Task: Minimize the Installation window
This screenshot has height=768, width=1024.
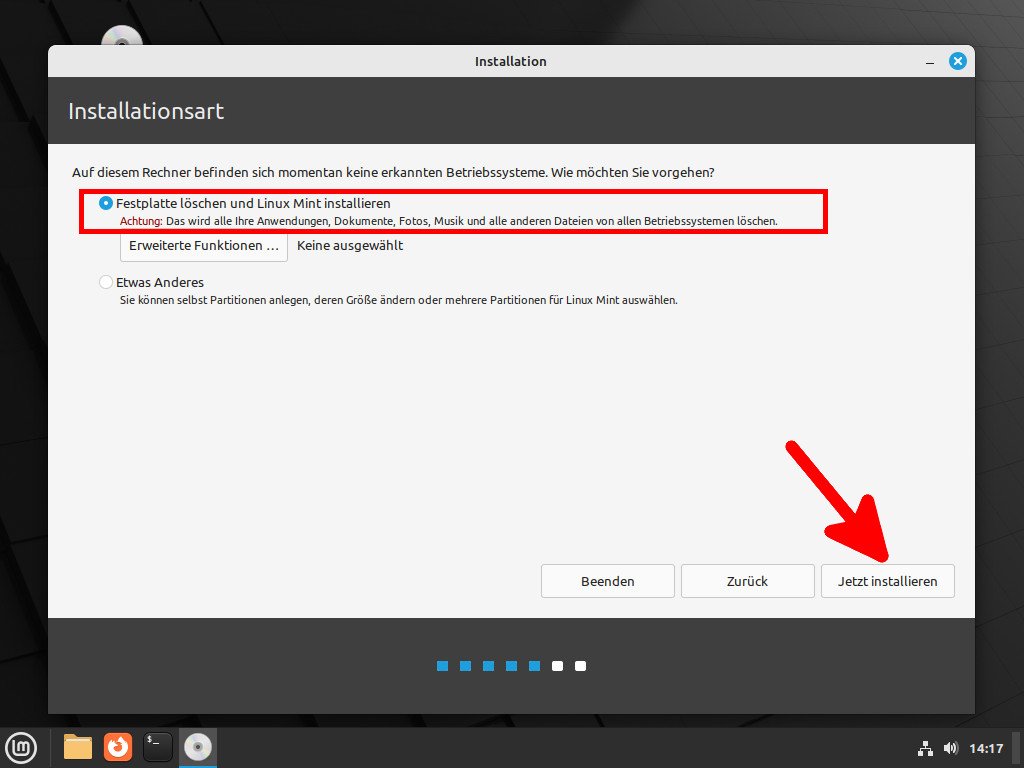Action: click(x=931, y=61)
